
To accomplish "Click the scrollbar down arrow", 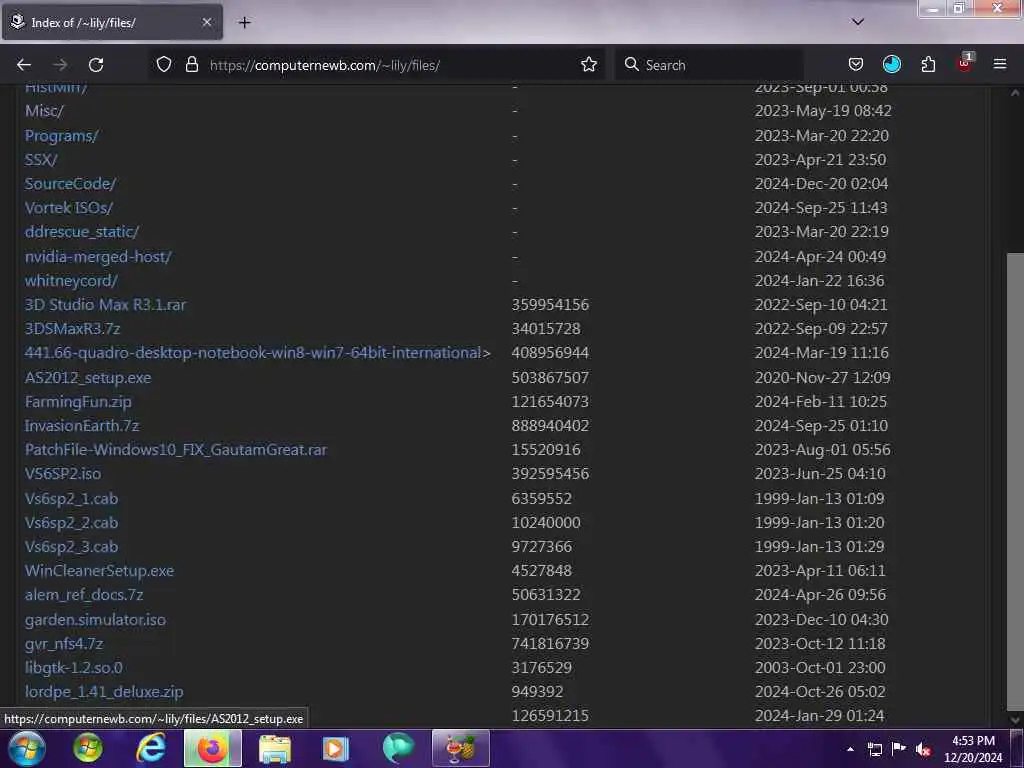I will click(x=1015, y=720).
